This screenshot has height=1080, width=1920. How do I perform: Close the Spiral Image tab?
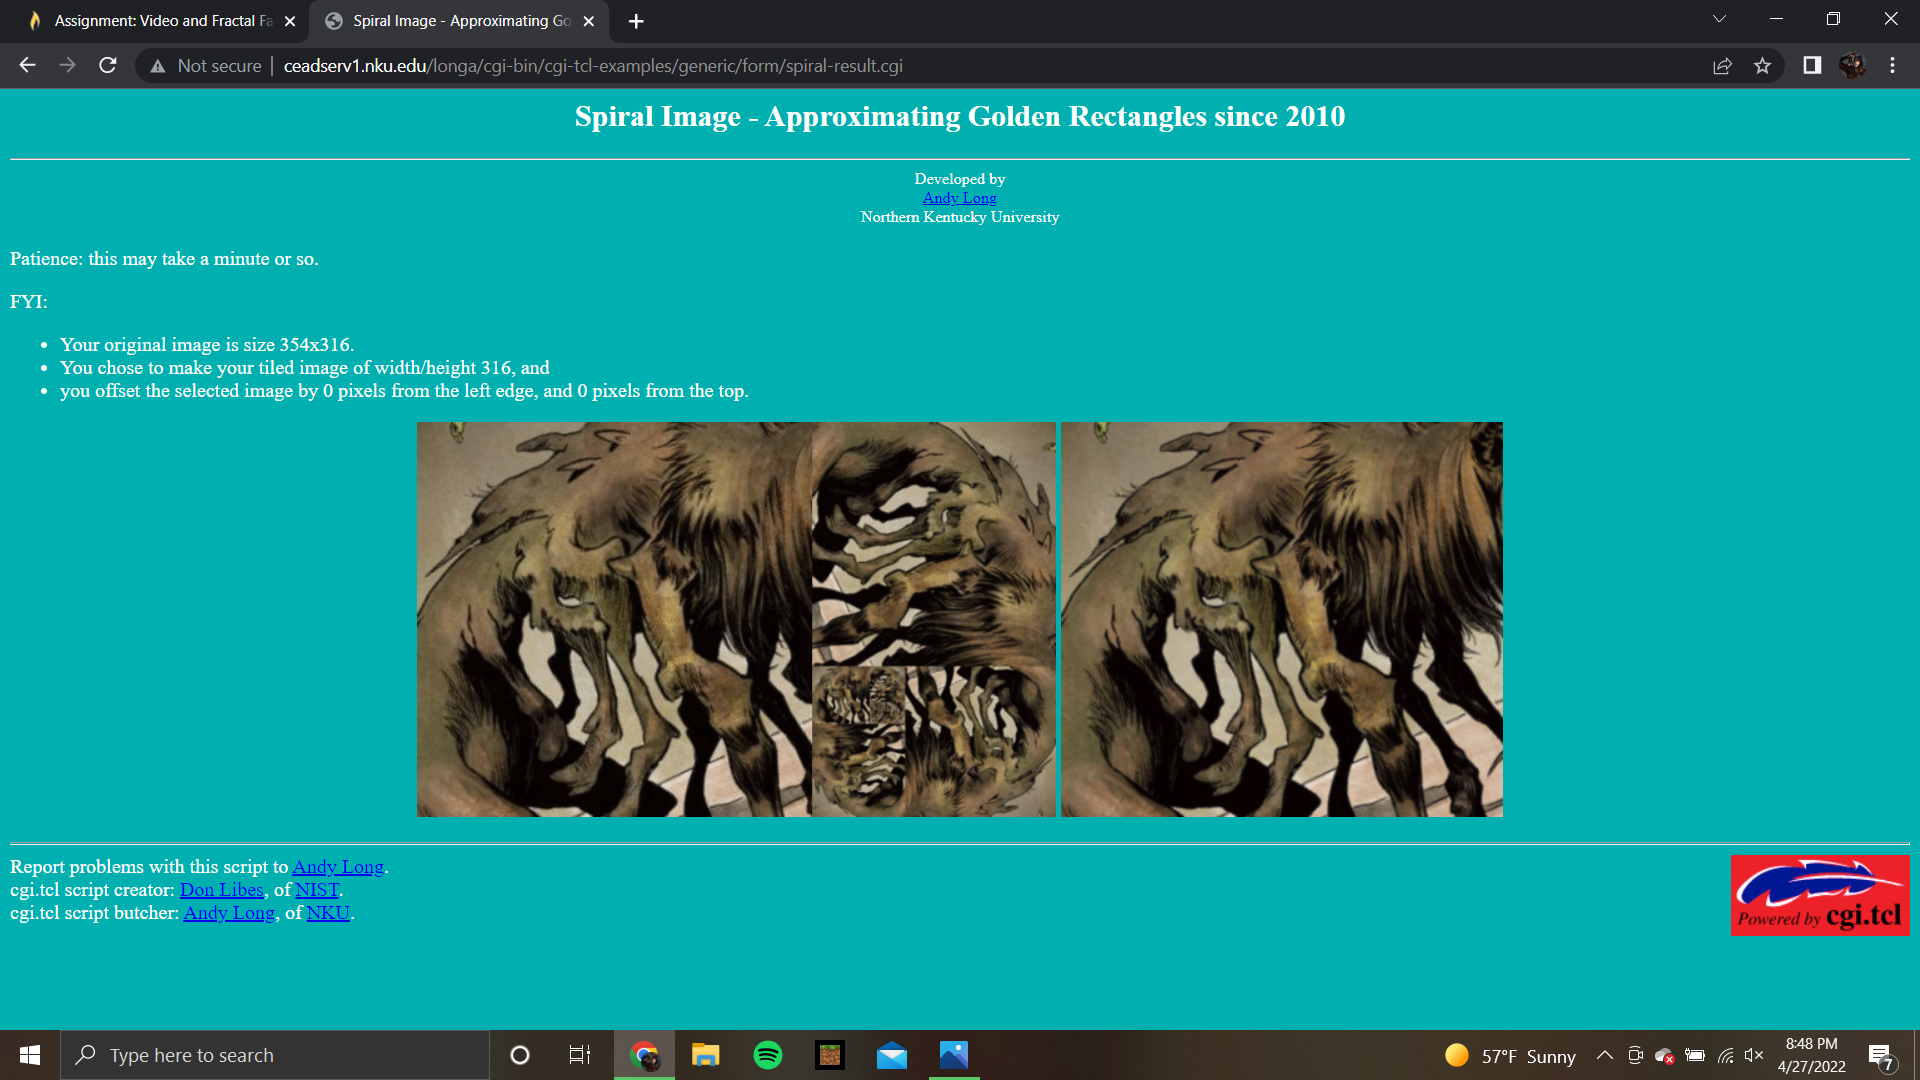click(x=589, y=21)
